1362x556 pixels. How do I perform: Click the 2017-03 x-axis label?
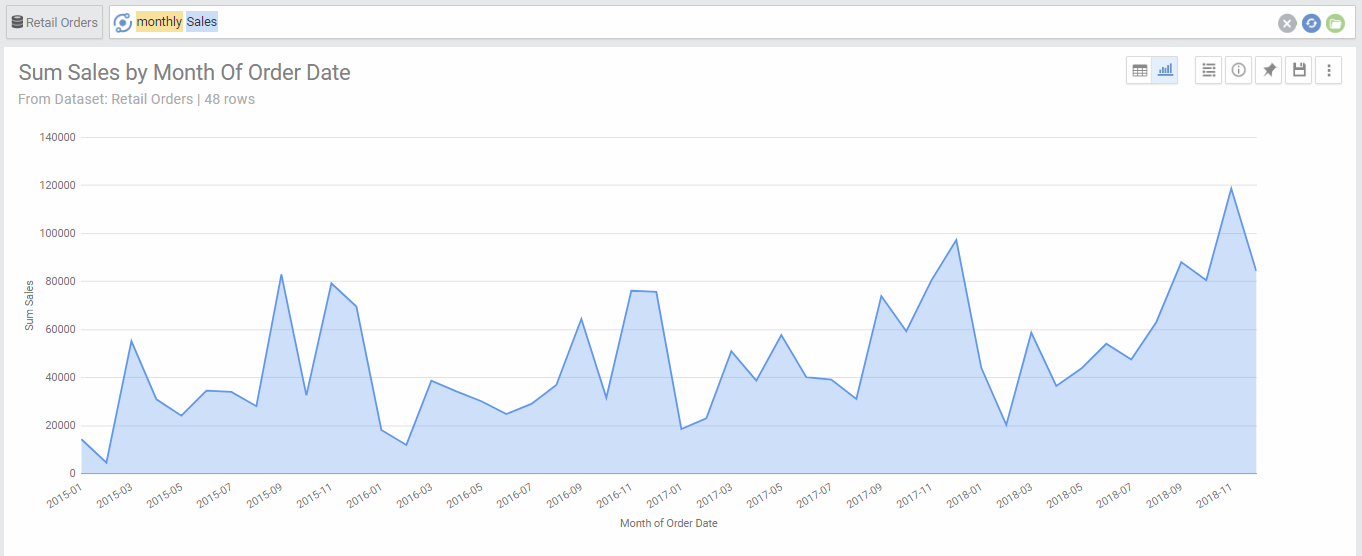tap(714, 495)
